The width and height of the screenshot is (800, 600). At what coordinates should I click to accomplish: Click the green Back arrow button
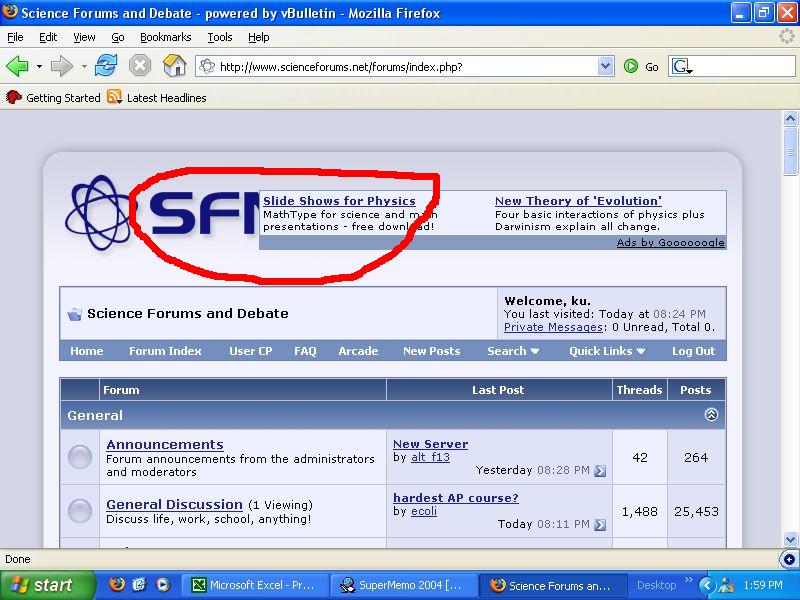(x=17, y=66)
